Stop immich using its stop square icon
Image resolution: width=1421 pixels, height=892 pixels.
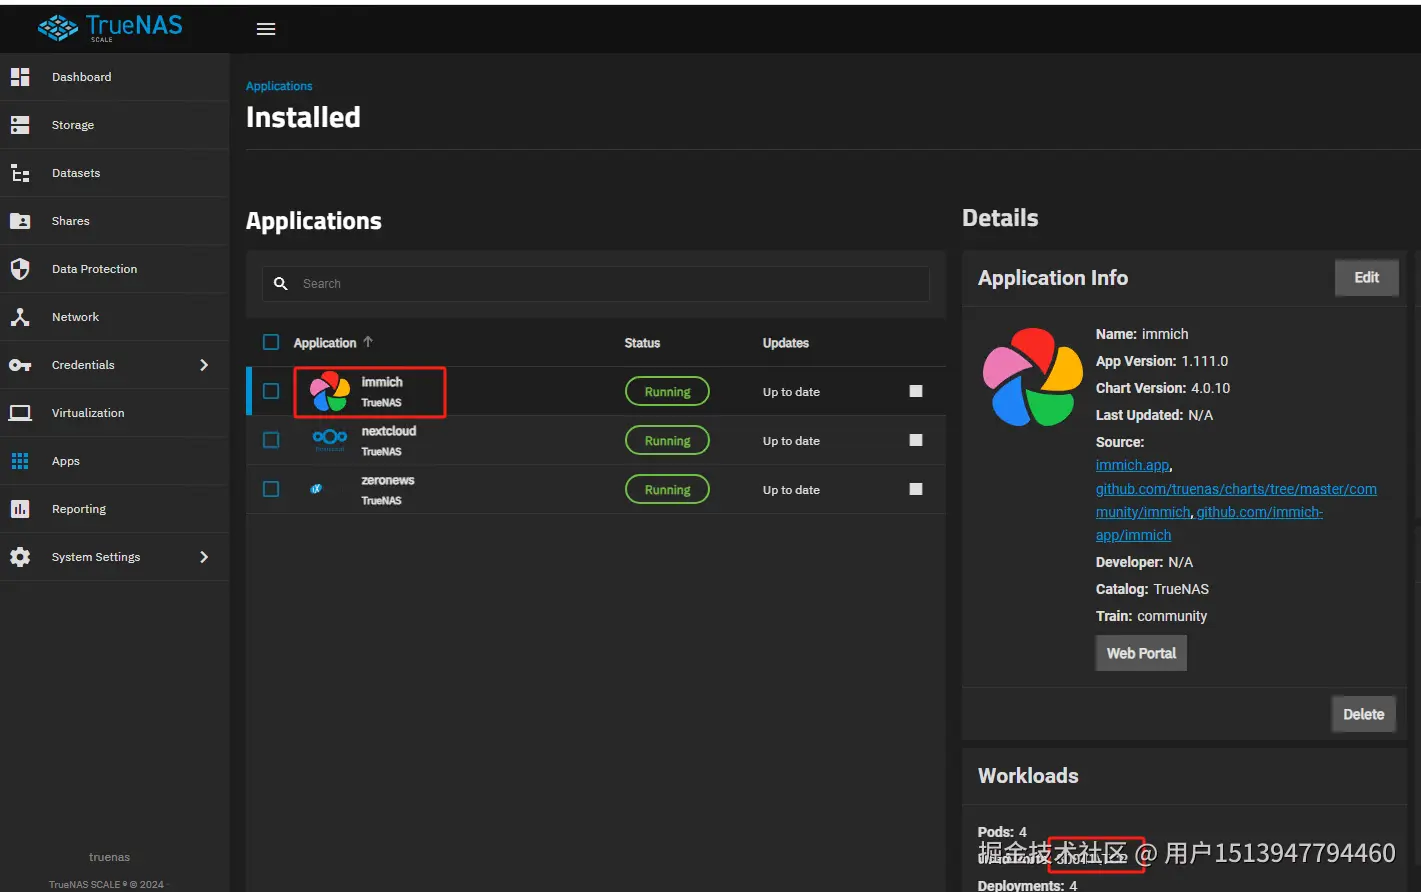[x=916, y=391]
